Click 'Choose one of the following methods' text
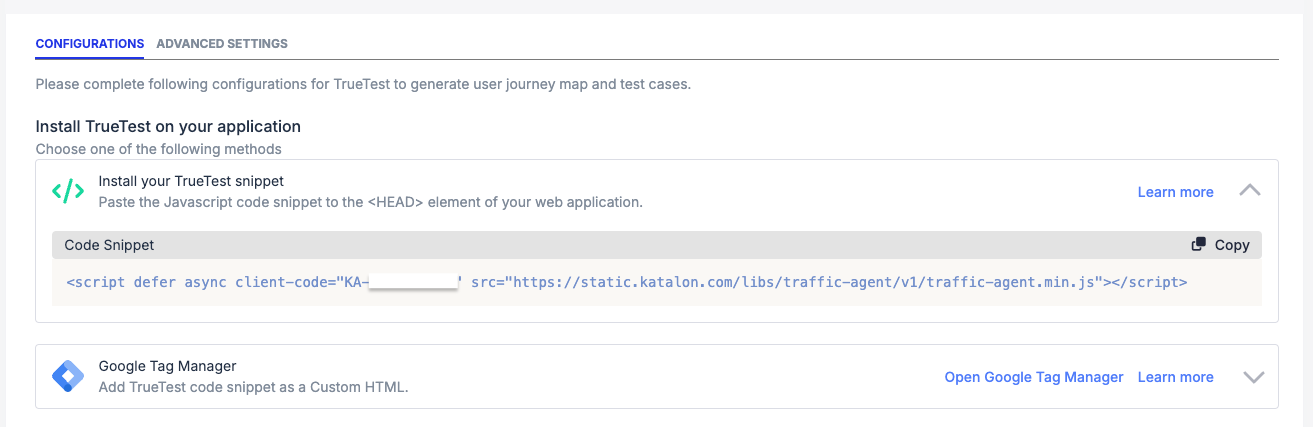 [158, 149]
